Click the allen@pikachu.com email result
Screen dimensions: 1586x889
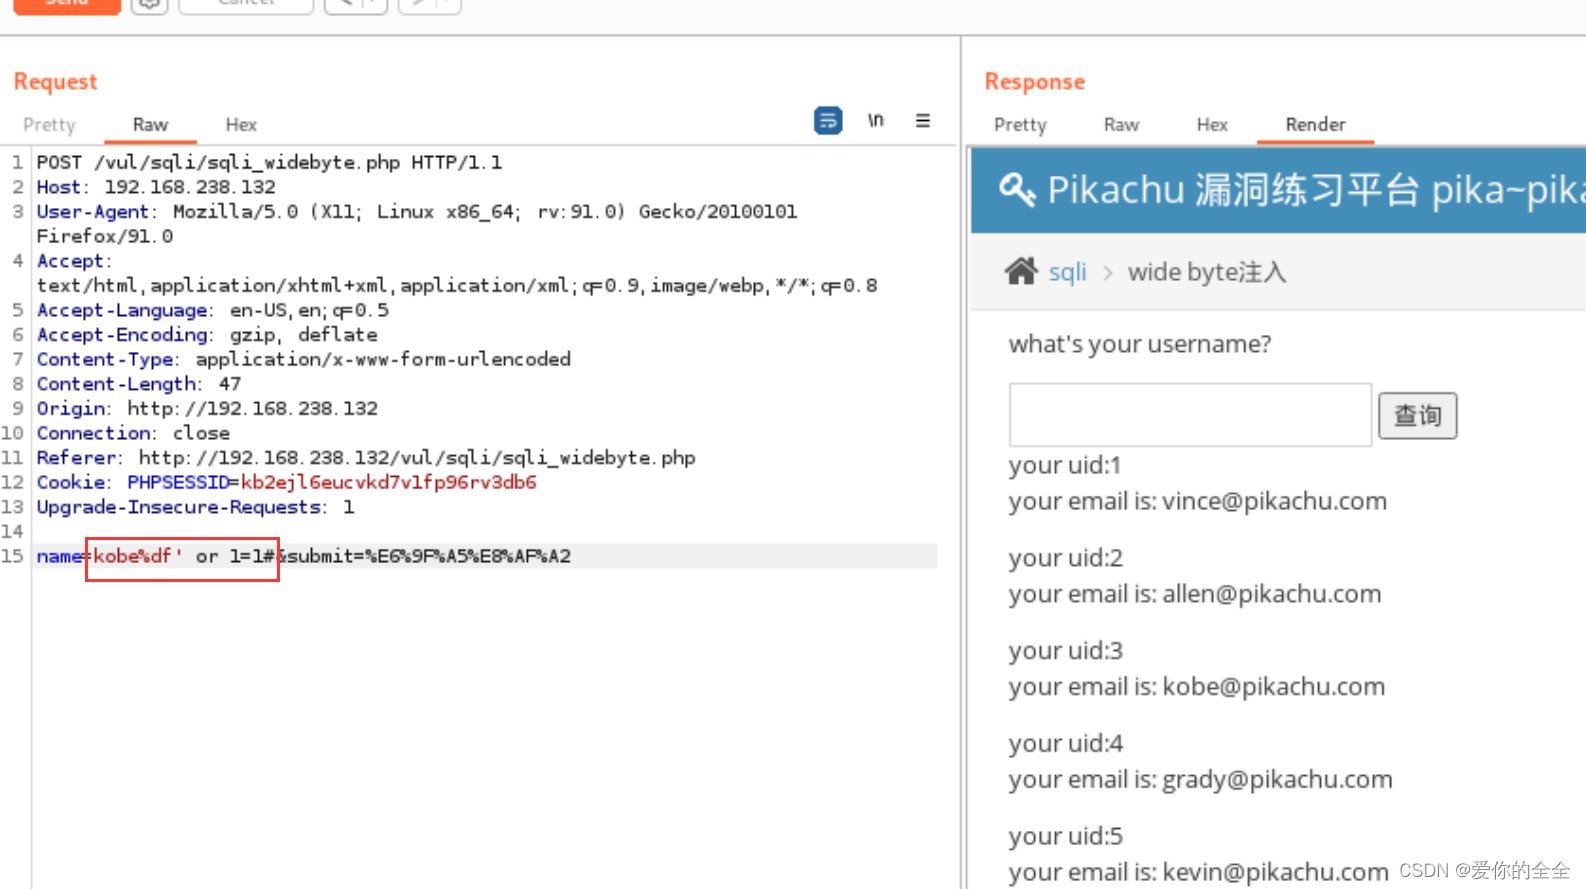(x=1271, y=594)
